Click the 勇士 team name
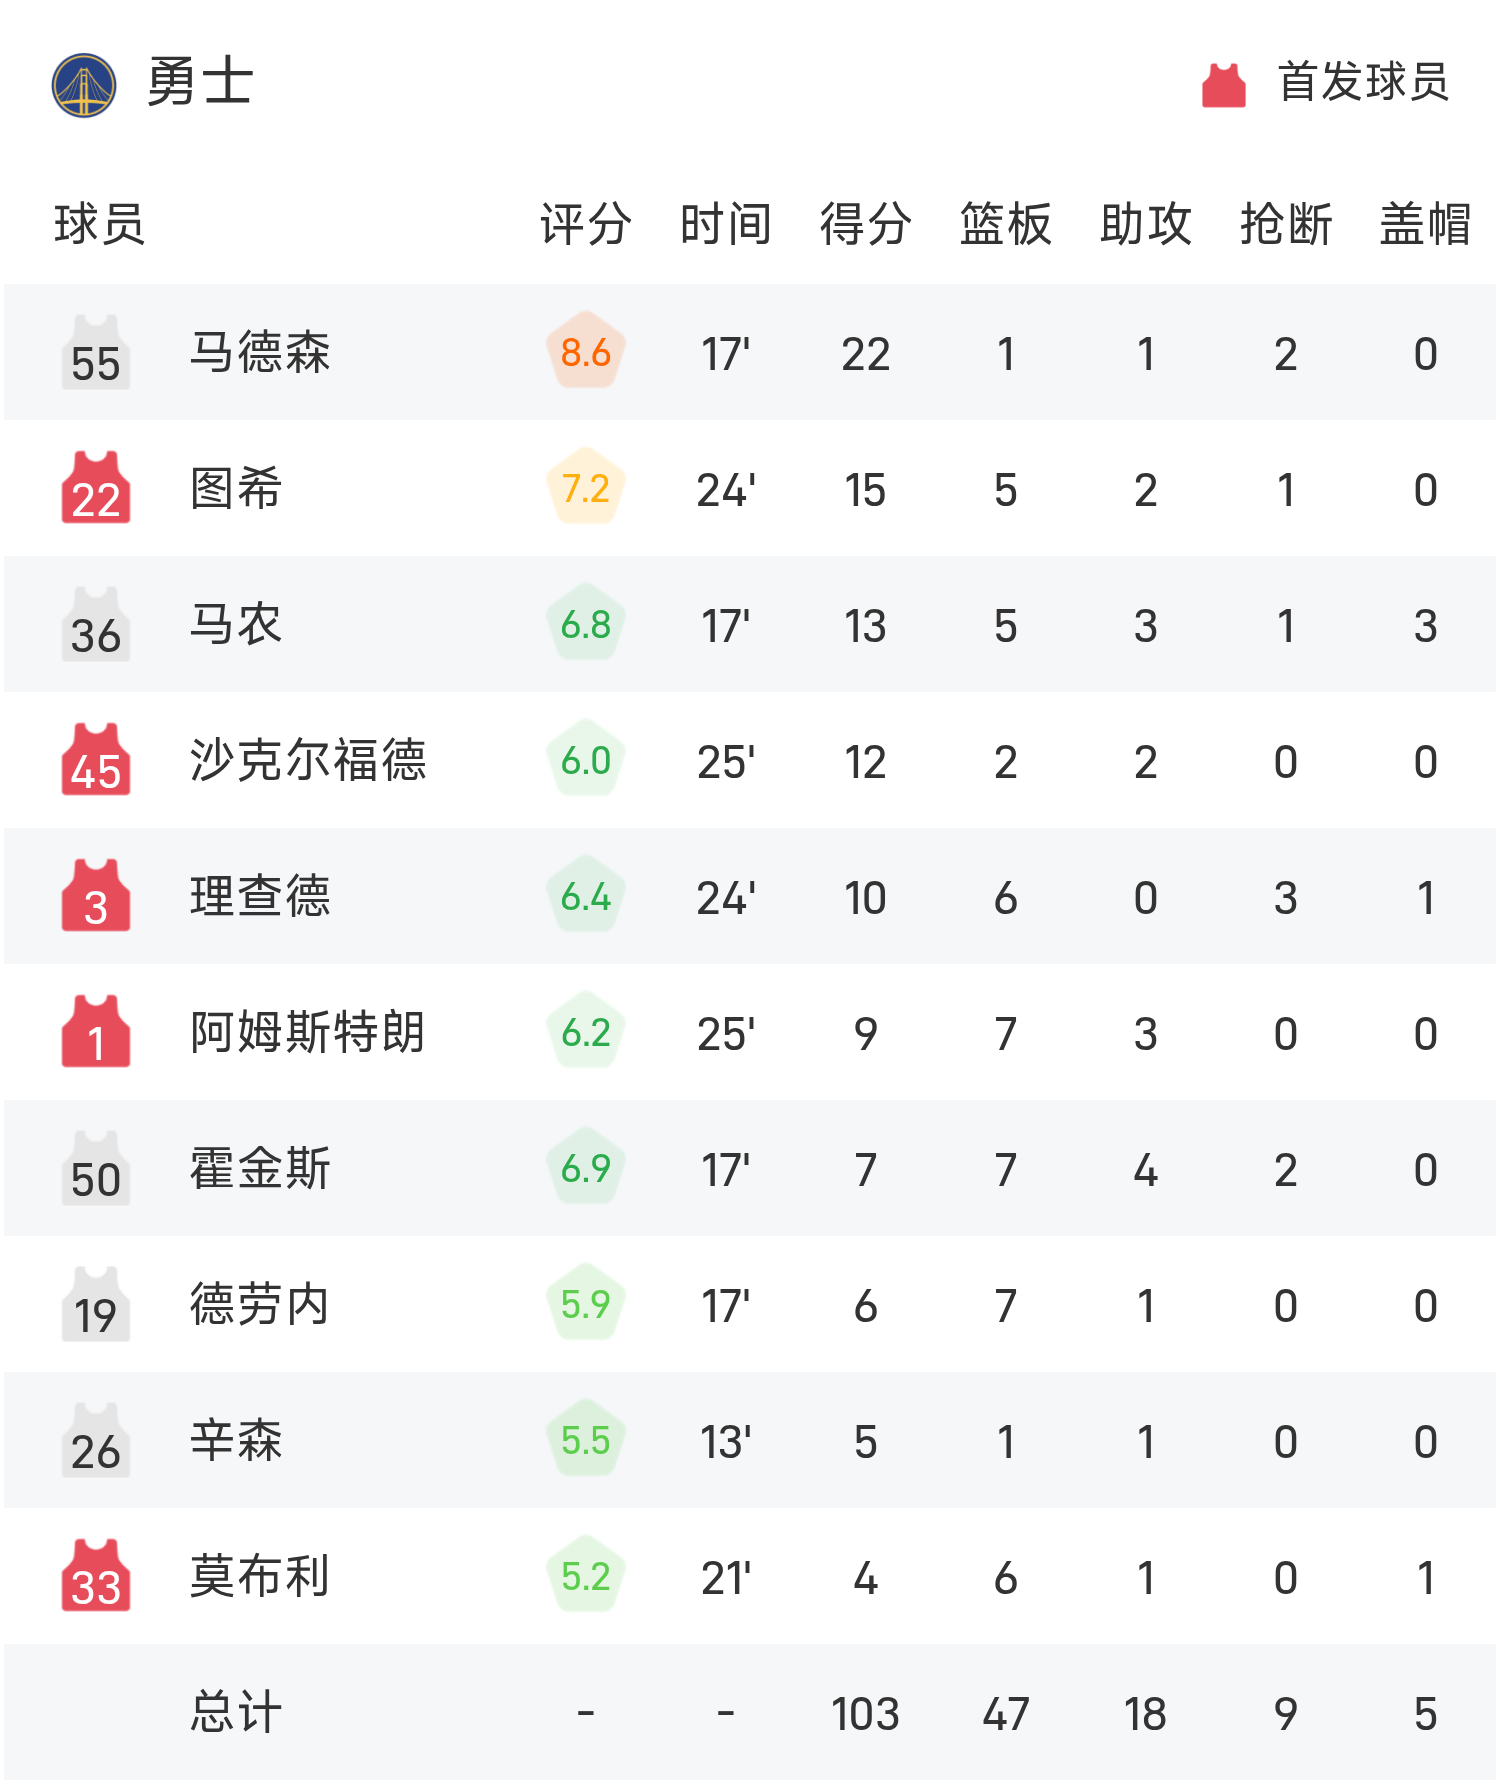The width and height of the screenshot is (1500, 1784). pyautogui.click(x=200, y=82)
